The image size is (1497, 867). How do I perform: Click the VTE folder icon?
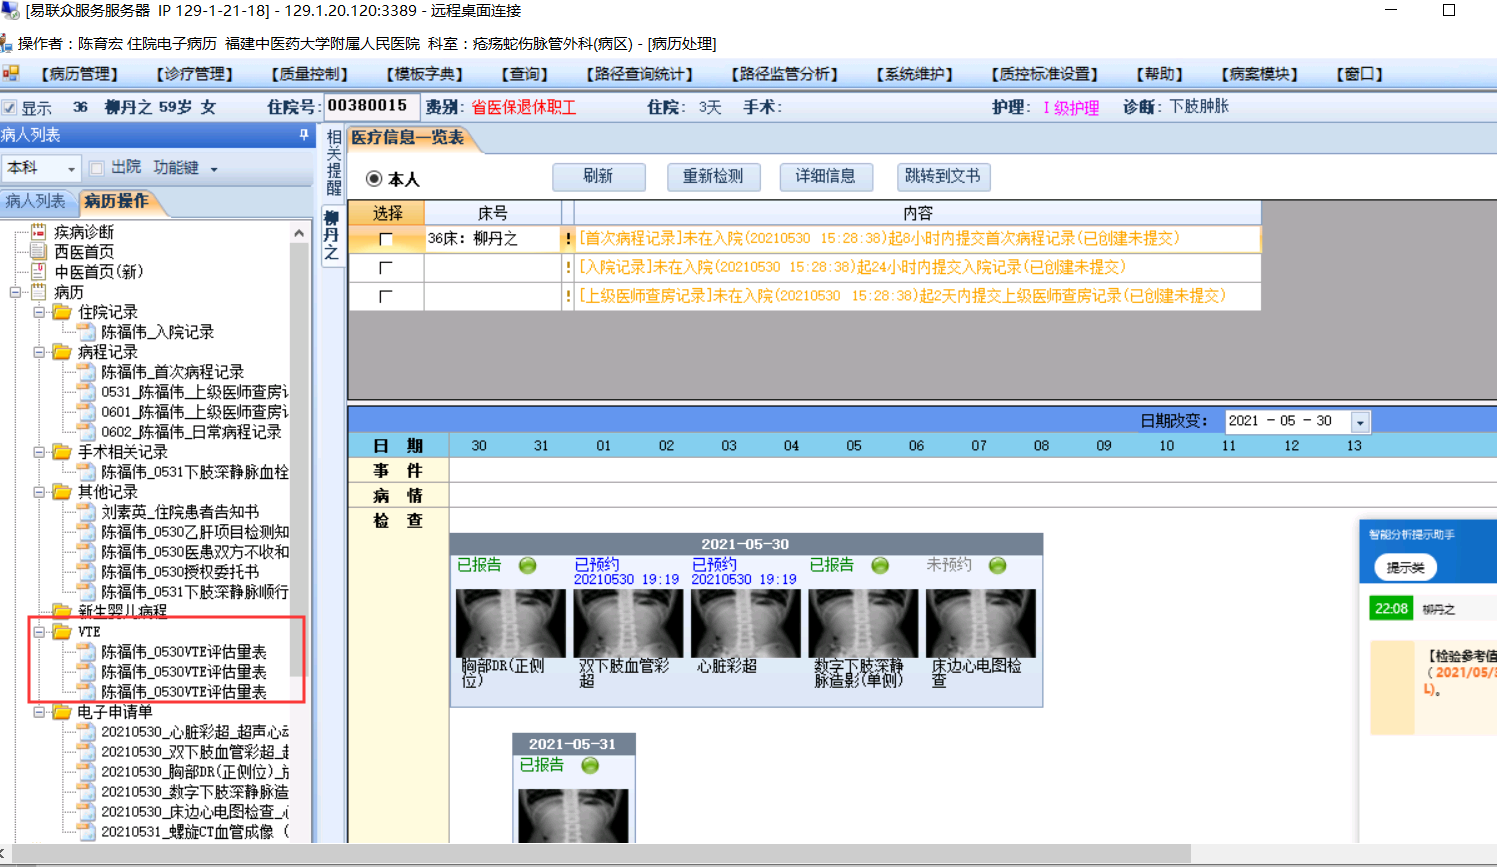[62, 632]
